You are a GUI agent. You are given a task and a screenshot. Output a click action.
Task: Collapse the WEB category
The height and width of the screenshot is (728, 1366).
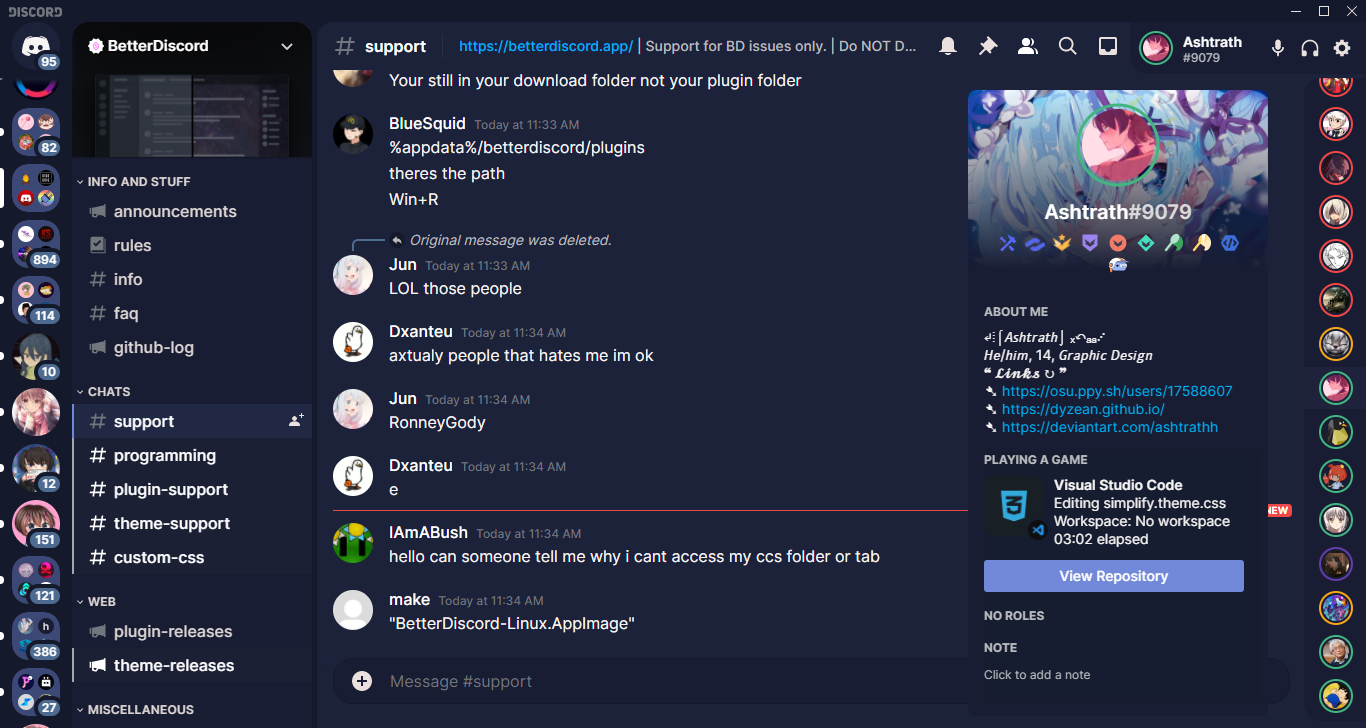pos(96,602)
